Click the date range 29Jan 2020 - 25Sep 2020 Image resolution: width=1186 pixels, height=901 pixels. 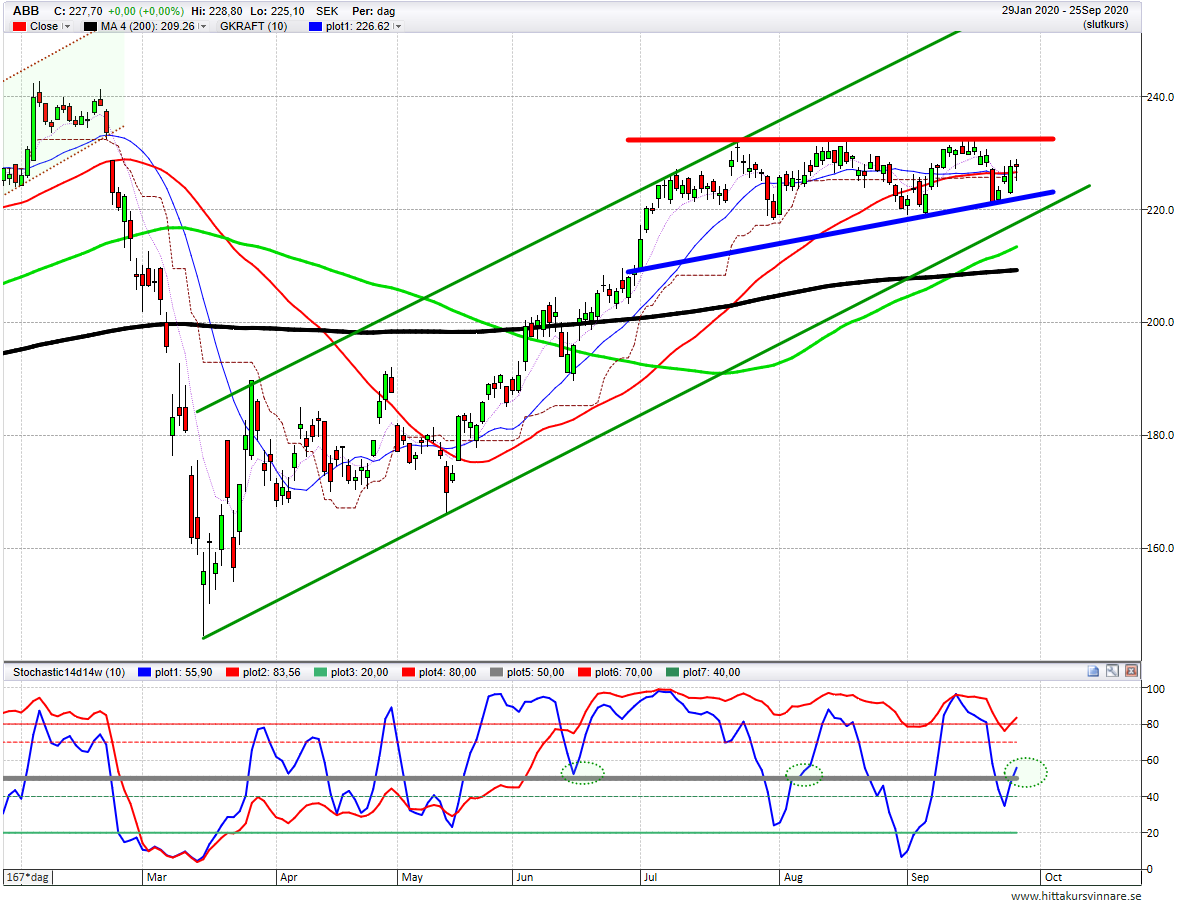pyautogui.click(x=1065, y=11)
